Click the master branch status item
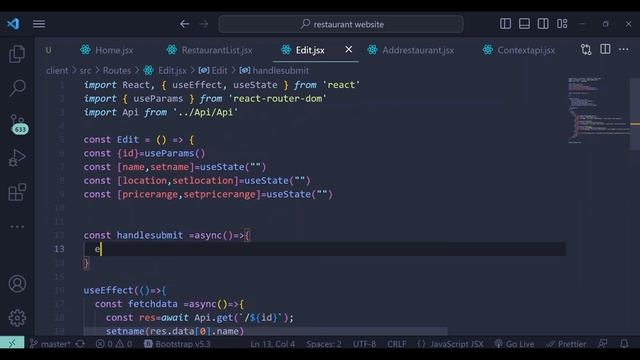The image size is (640, 360). click(50, 344)
